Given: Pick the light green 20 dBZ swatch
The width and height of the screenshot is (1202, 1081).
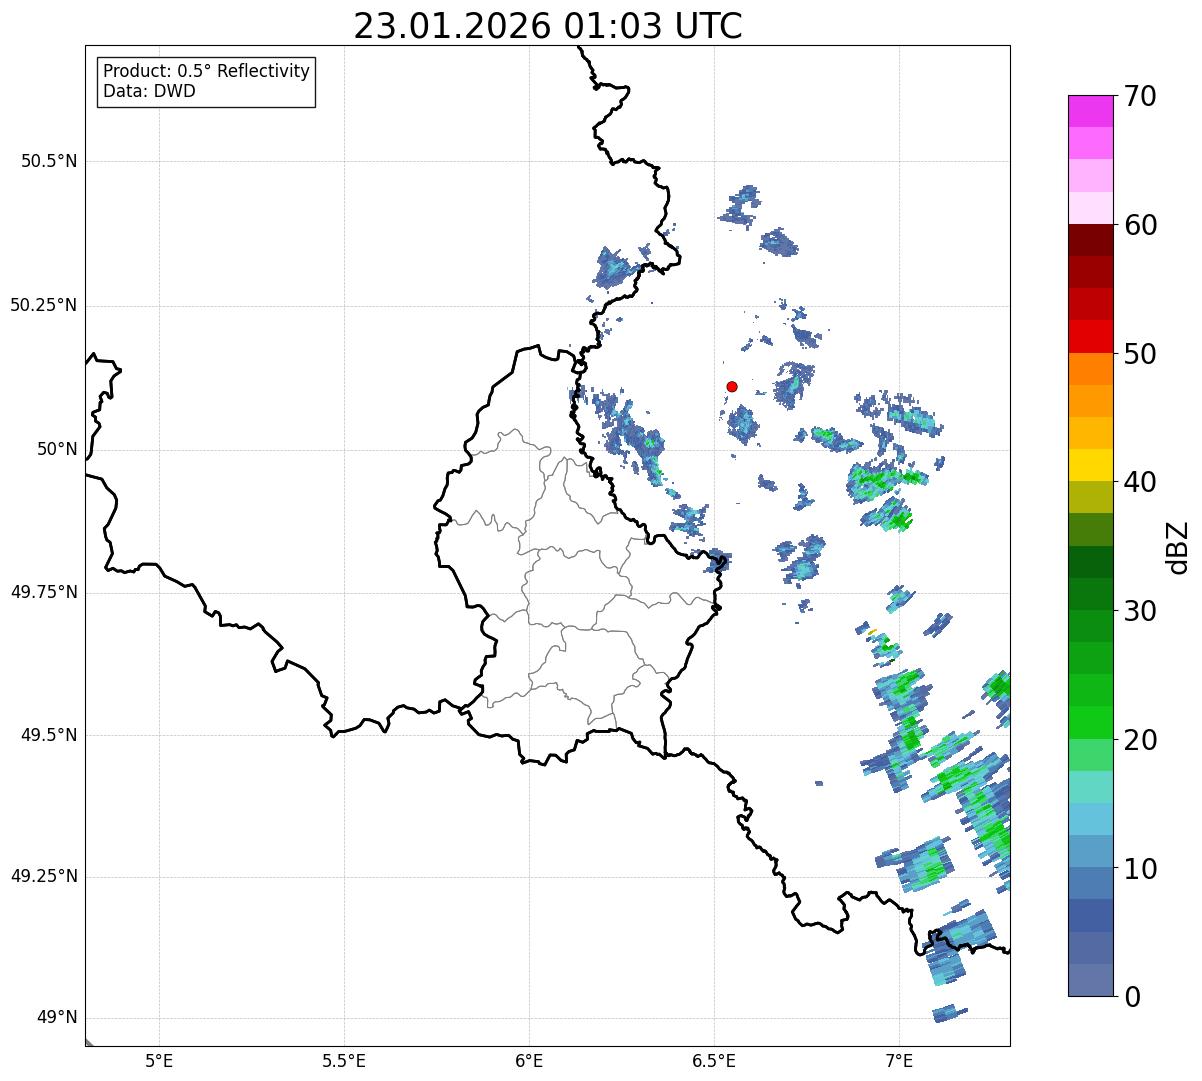Looking at the screenshot, I should click(1090, 755).
